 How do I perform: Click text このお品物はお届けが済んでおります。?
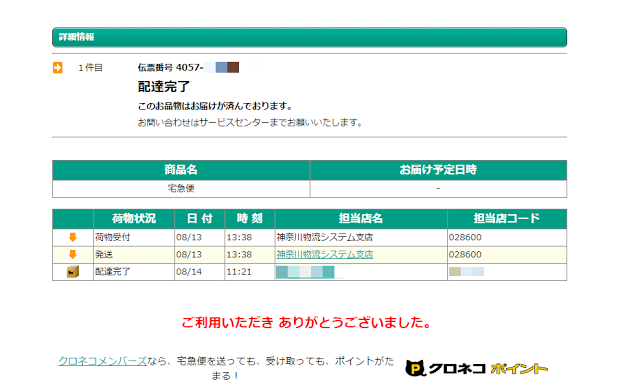click(x=216, y=106)
